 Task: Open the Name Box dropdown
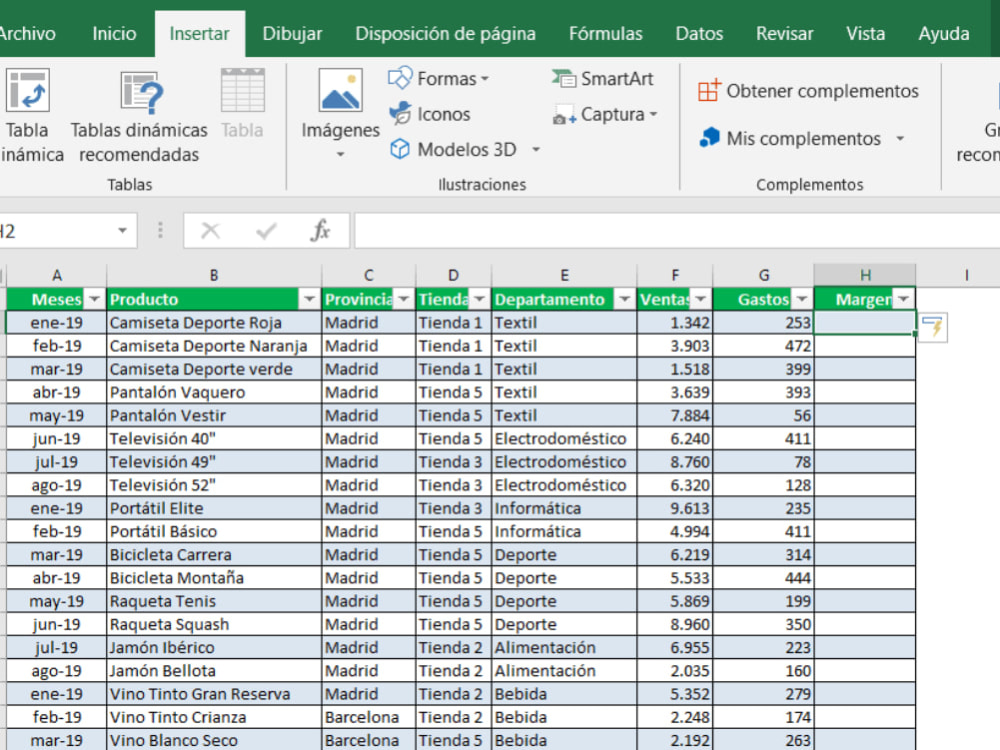(x=122, y=230)
